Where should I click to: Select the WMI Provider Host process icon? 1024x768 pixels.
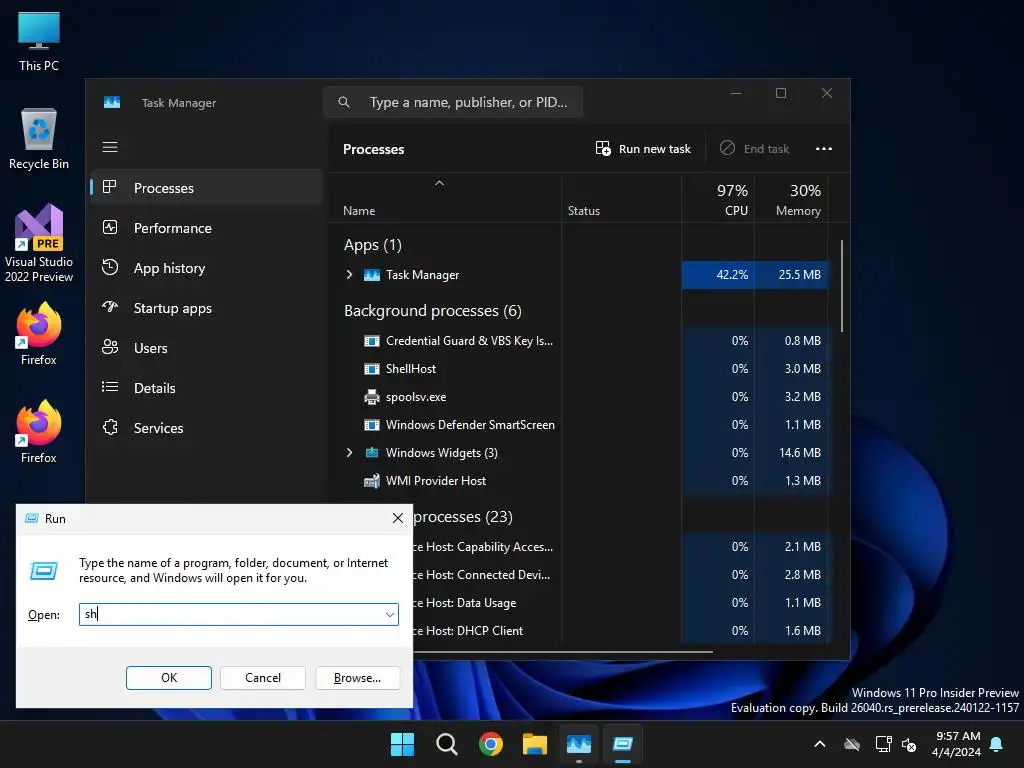pyautogui.click(x=372, y=481)
